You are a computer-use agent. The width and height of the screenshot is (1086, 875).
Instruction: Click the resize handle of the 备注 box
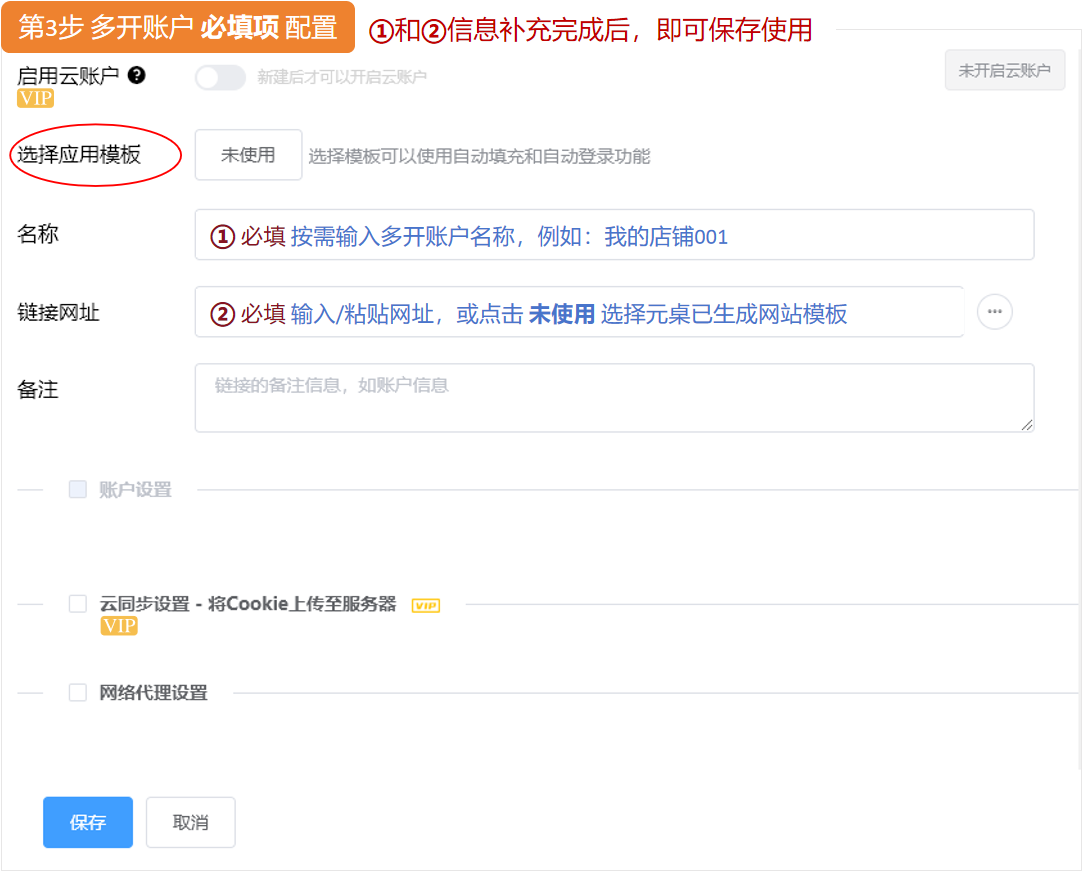tap(1026, 425)
